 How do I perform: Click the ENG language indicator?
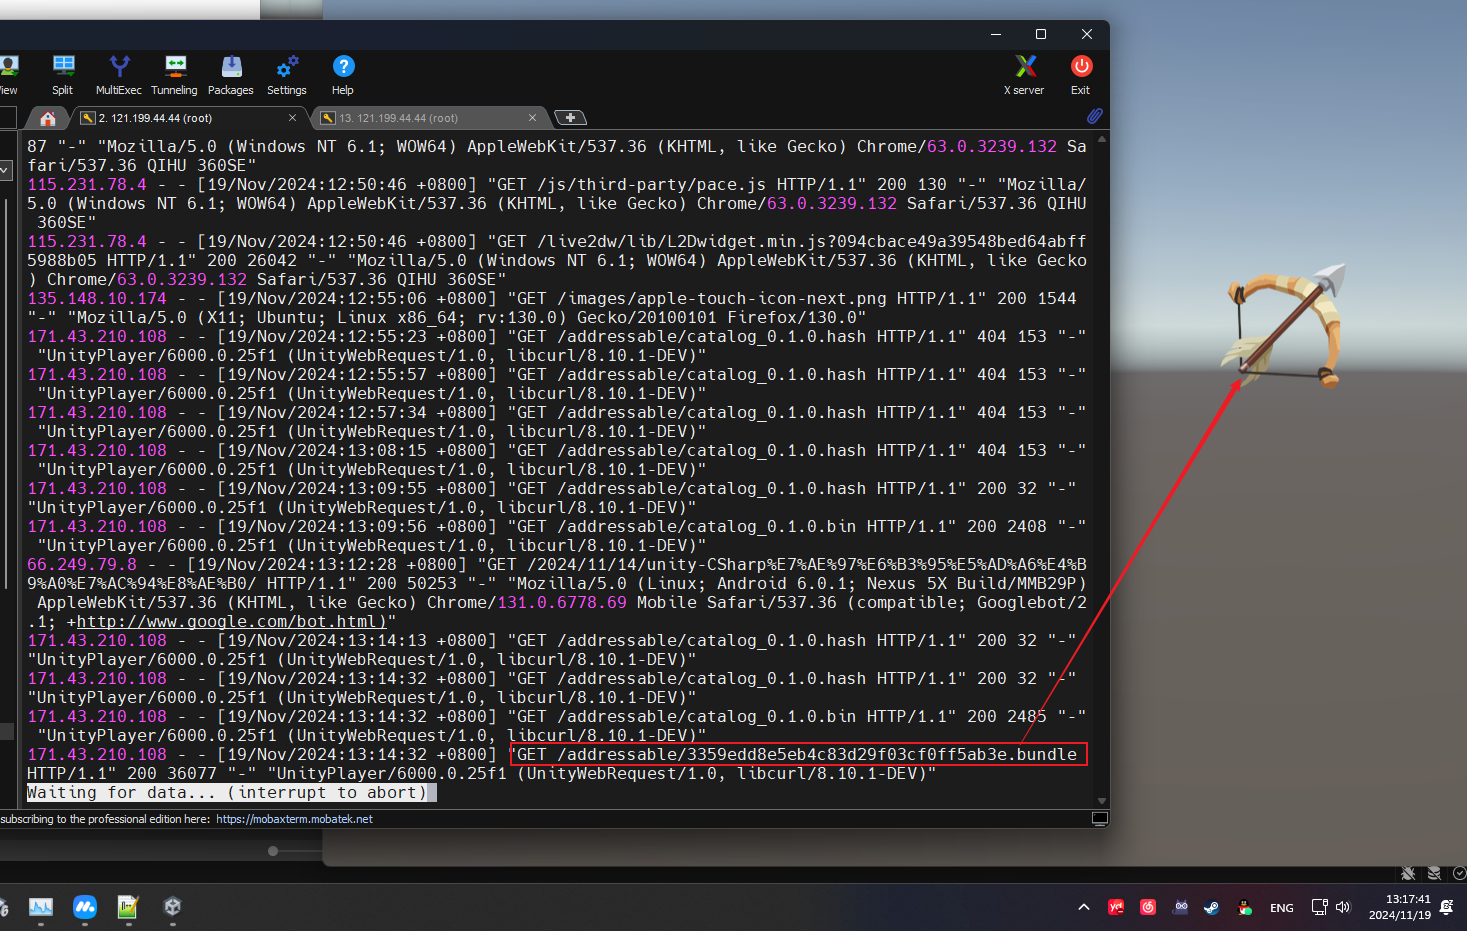1282,908
